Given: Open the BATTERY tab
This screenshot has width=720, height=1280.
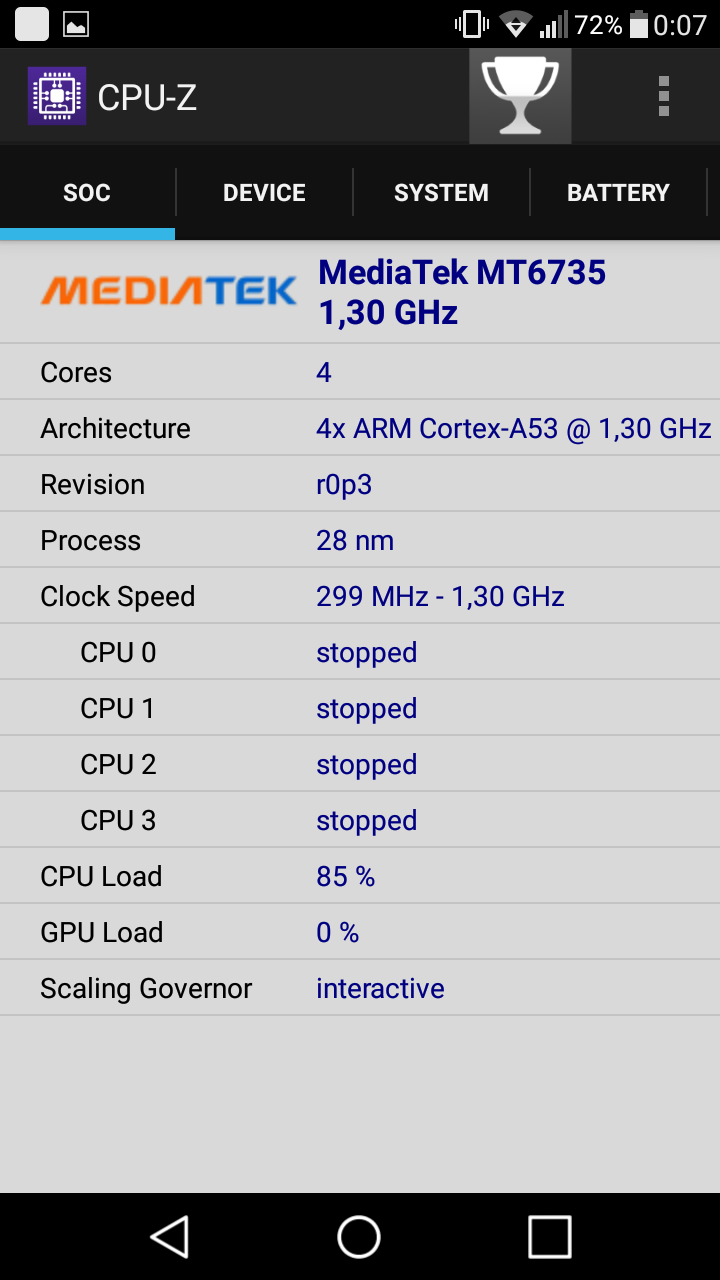Looking at the screenshot, I should point(618,193).
